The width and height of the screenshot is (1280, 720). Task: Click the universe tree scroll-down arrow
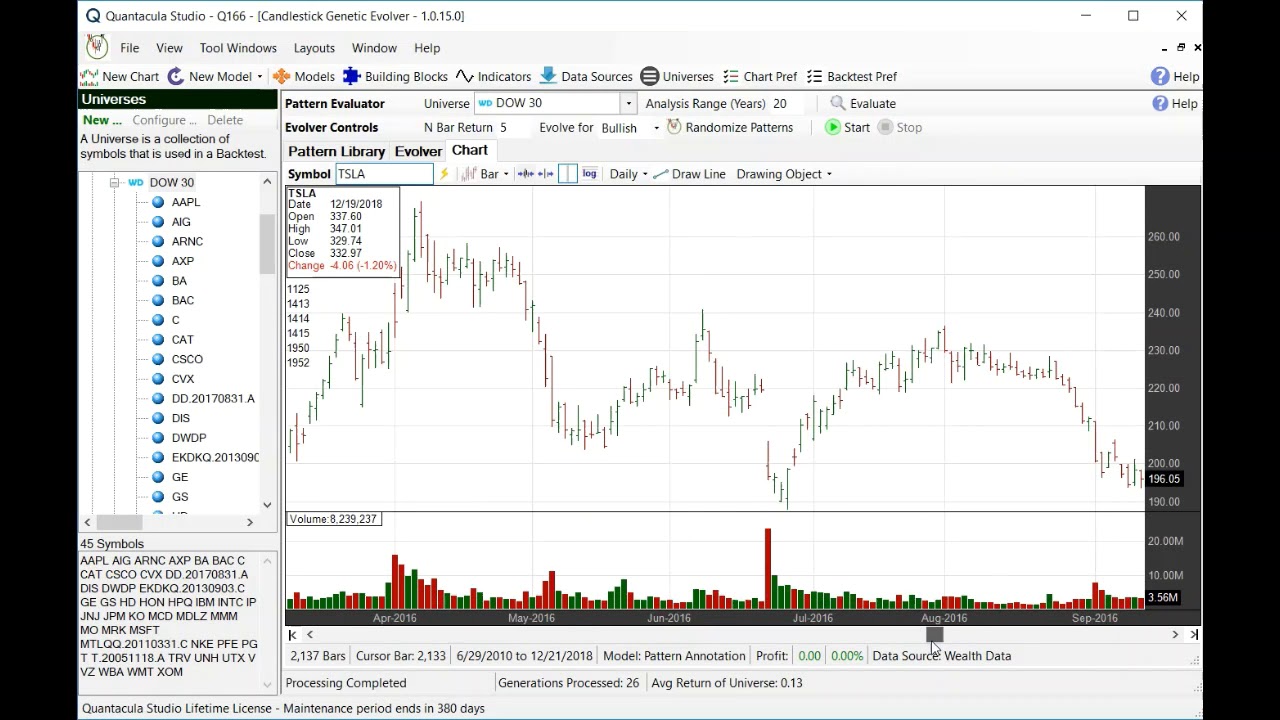coord(267,505)
